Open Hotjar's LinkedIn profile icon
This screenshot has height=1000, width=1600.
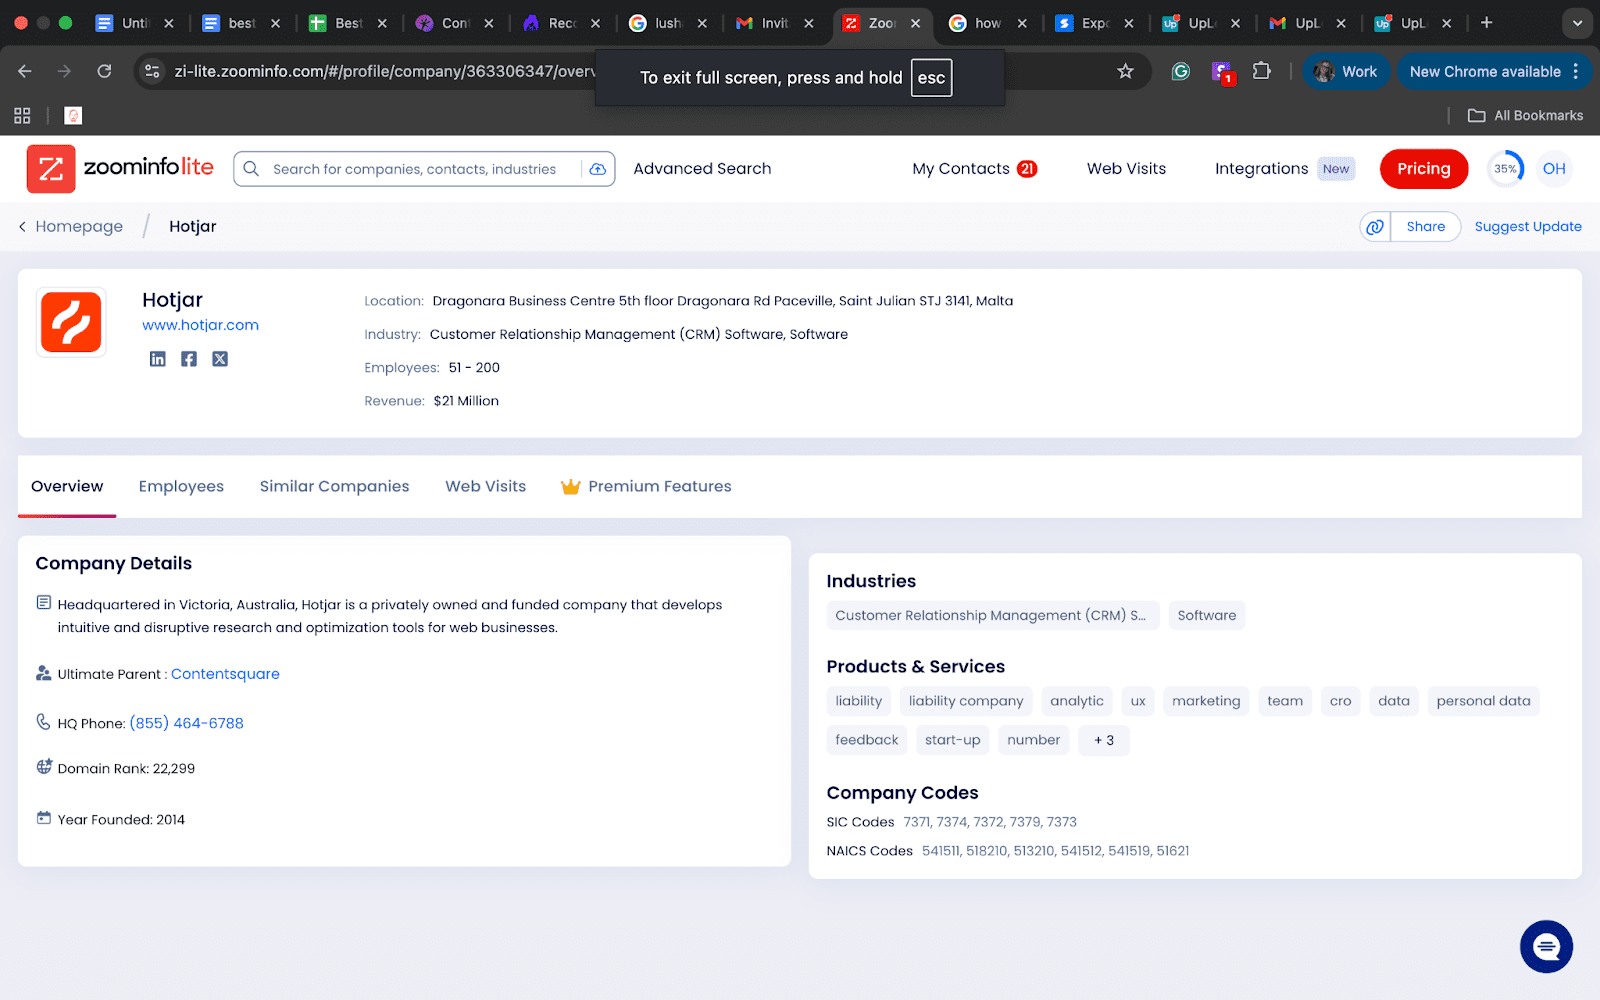[x=157, y=358]
